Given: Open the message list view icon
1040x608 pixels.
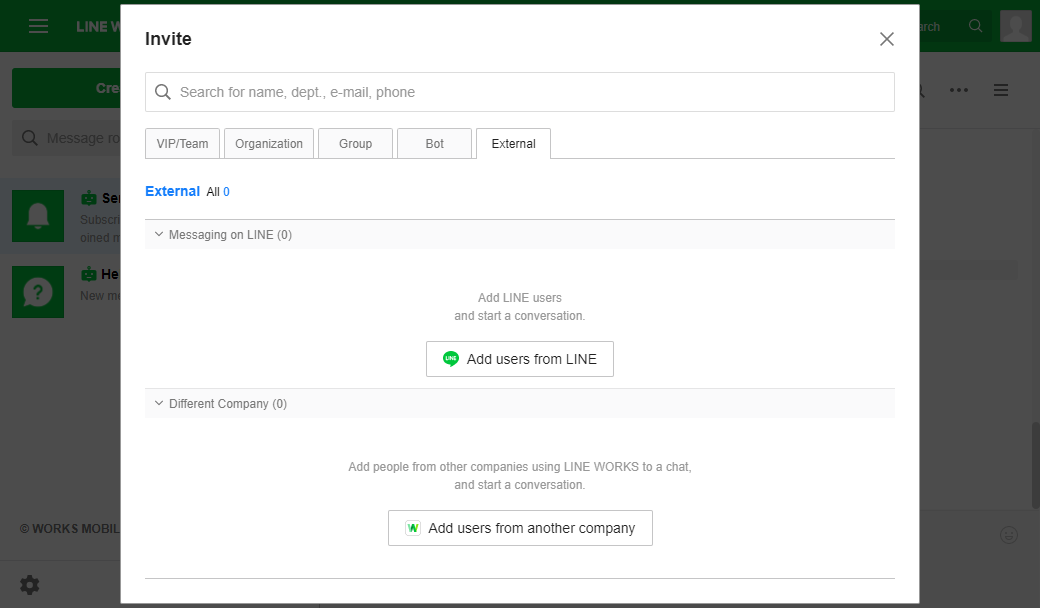Looking at the screenshot, I should (x=1001, y=89).
